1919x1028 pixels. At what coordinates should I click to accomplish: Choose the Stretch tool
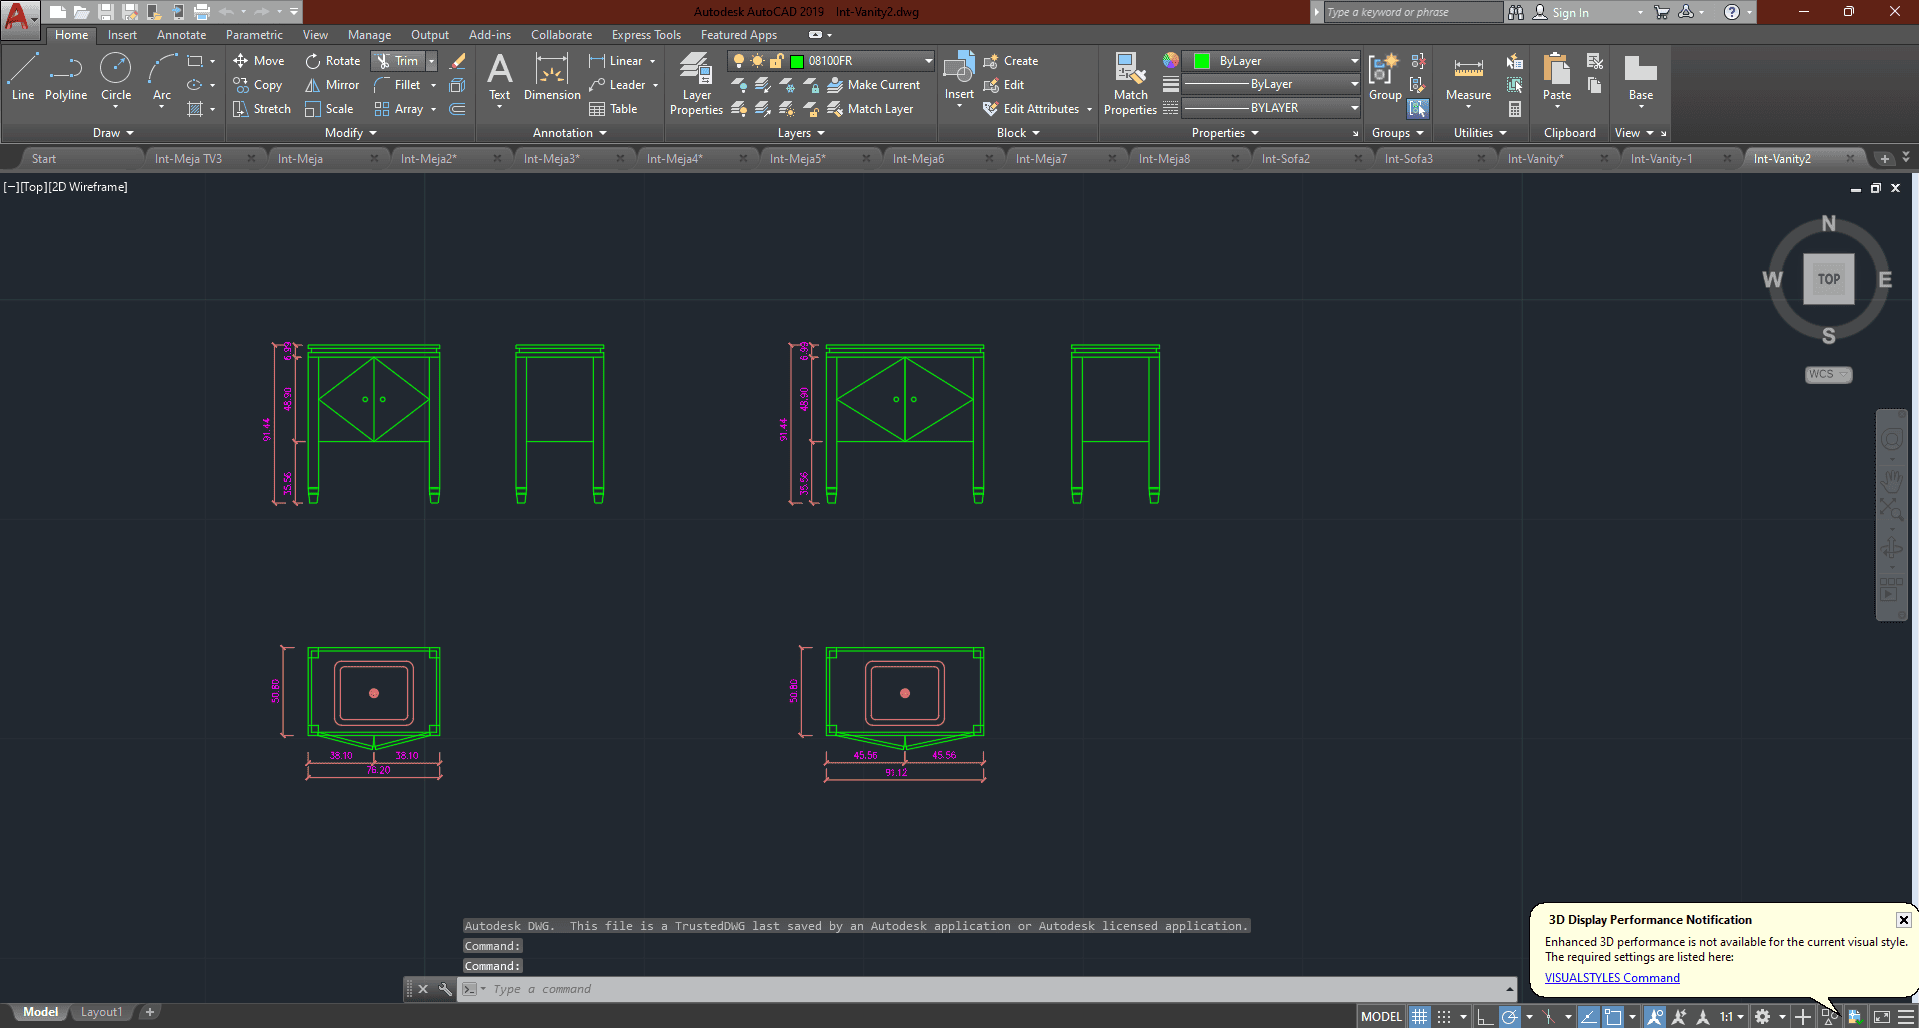(x=261, y=109)
